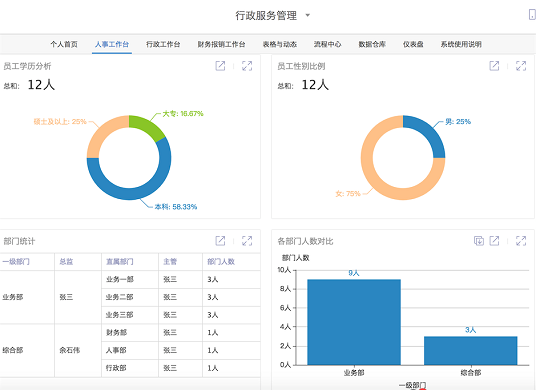Image resolution: width=536 pixels, height=390 pixels.
Task: Click the mobile device icon at top right
Action: pos(532,15)
